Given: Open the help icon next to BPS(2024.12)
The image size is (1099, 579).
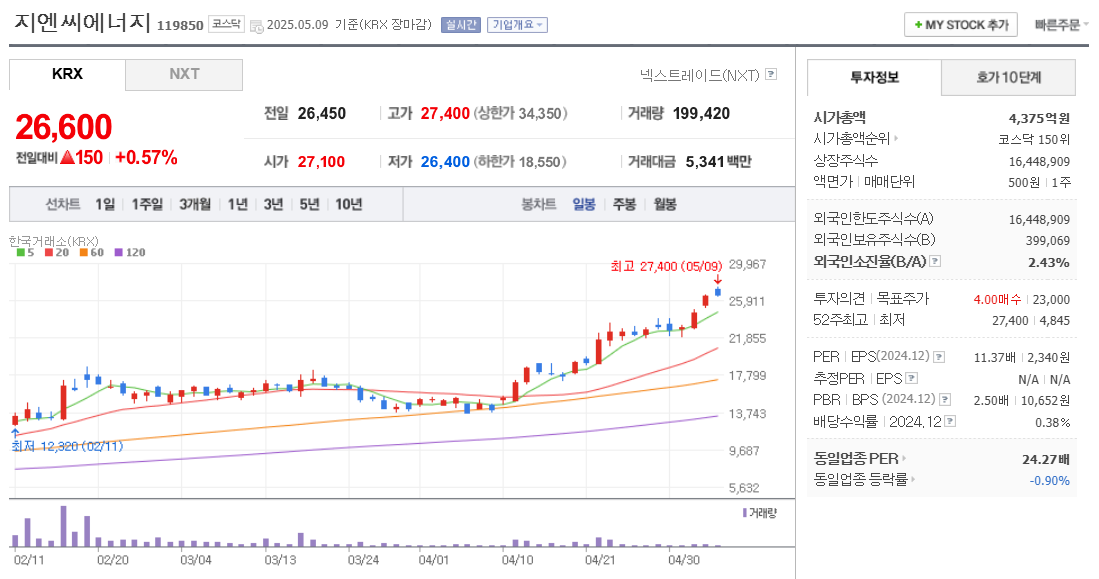Looking at the screenshot, I should (x=945, y=400).
